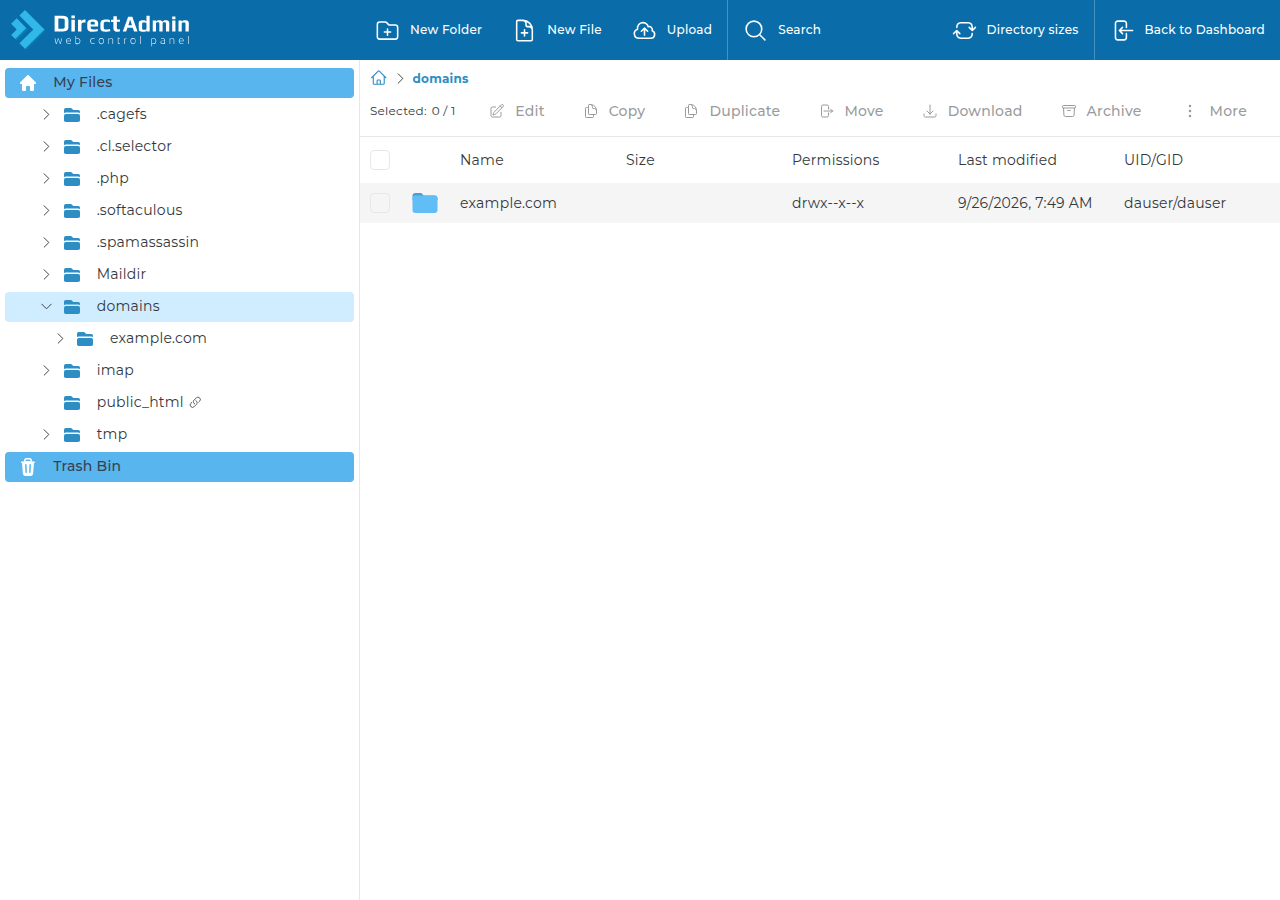Choose the Copy action

(615, 111)
